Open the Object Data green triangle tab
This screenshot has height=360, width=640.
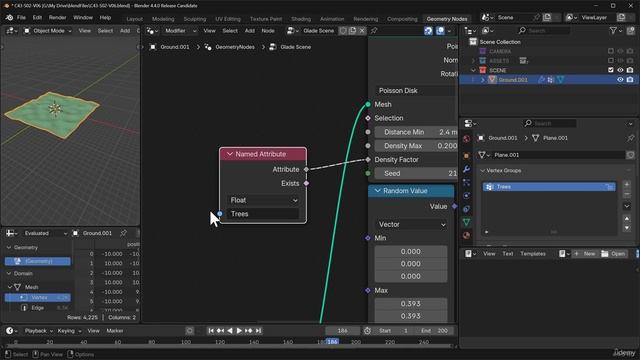click(x=466, y=222)
